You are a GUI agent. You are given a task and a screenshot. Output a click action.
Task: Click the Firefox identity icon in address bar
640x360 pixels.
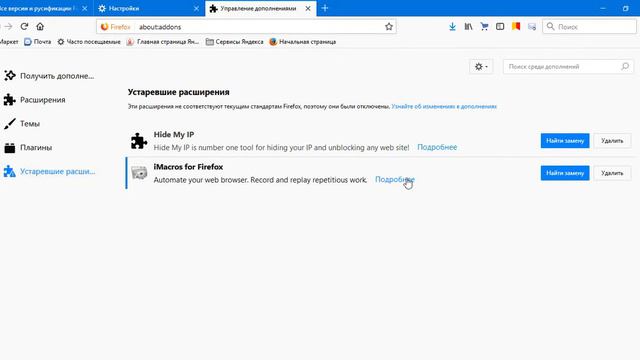coord(105,27)
